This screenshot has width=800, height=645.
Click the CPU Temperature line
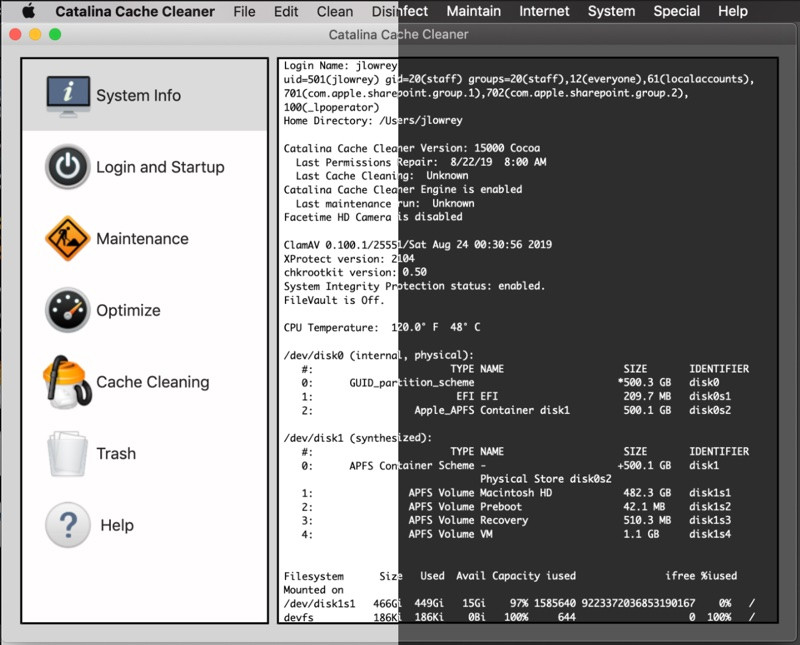(382, 327)
